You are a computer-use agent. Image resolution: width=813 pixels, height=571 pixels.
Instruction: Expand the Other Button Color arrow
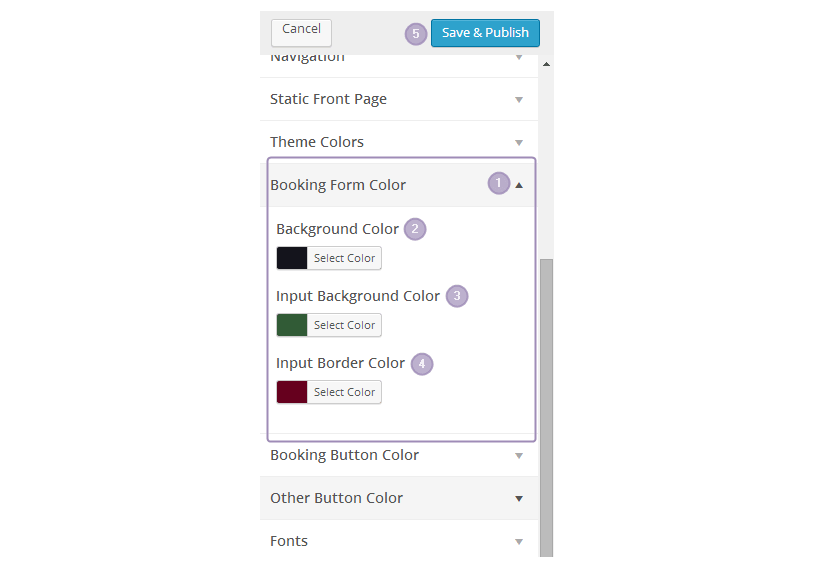pos(519,499)
